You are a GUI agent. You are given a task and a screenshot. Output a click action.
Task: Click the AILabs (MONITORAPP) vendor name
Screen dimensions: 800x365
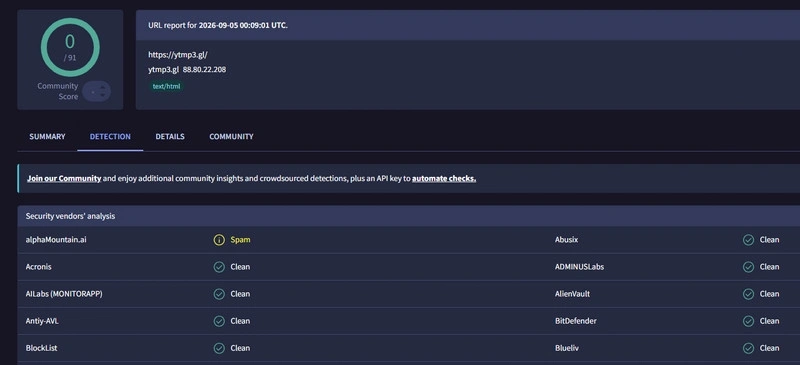(64, 294)
